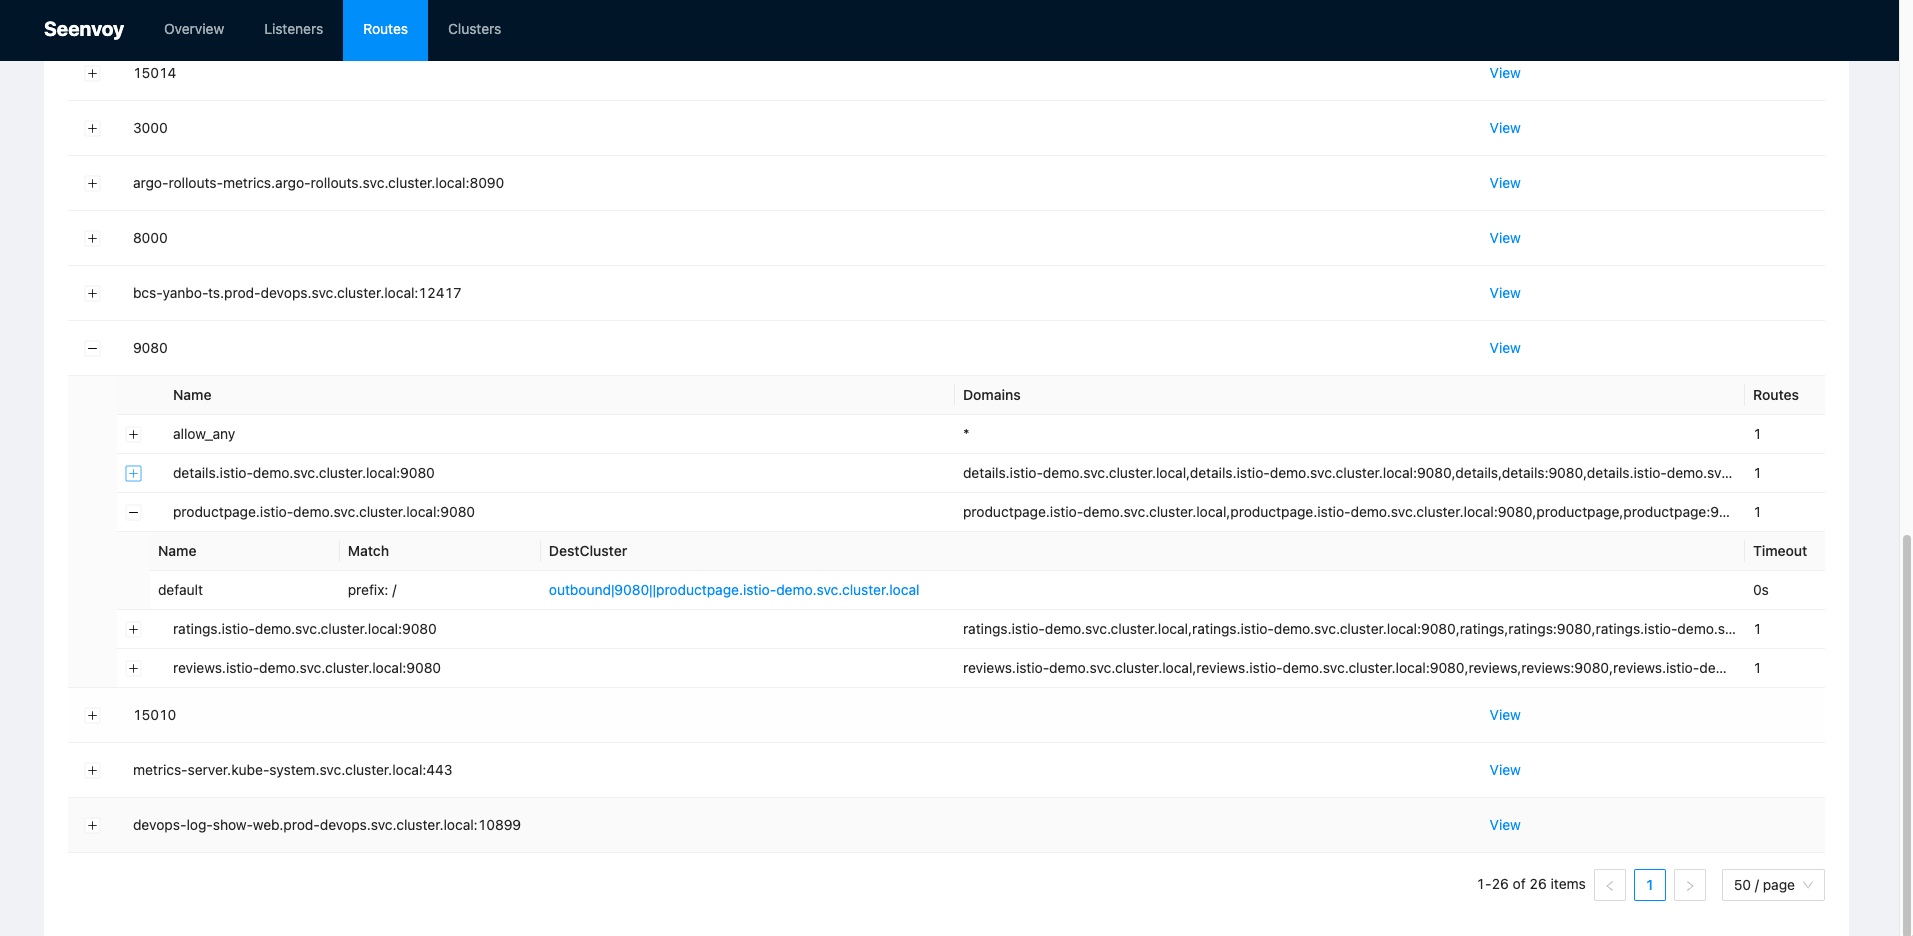Click View for metrics-server.kube-system route
This screenshot has width=1913, height=936.
pos(1504,770)
